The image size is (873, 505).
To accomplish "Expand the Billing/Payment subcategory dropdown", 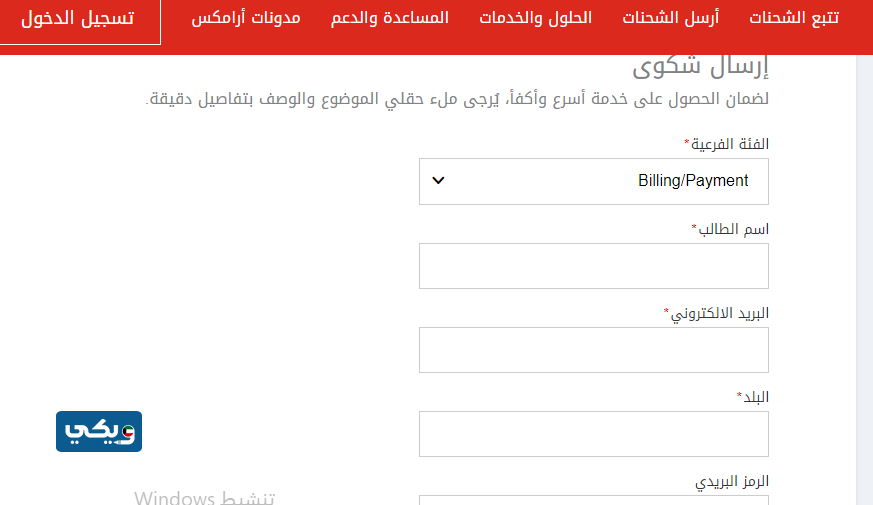I will [593, 181].
